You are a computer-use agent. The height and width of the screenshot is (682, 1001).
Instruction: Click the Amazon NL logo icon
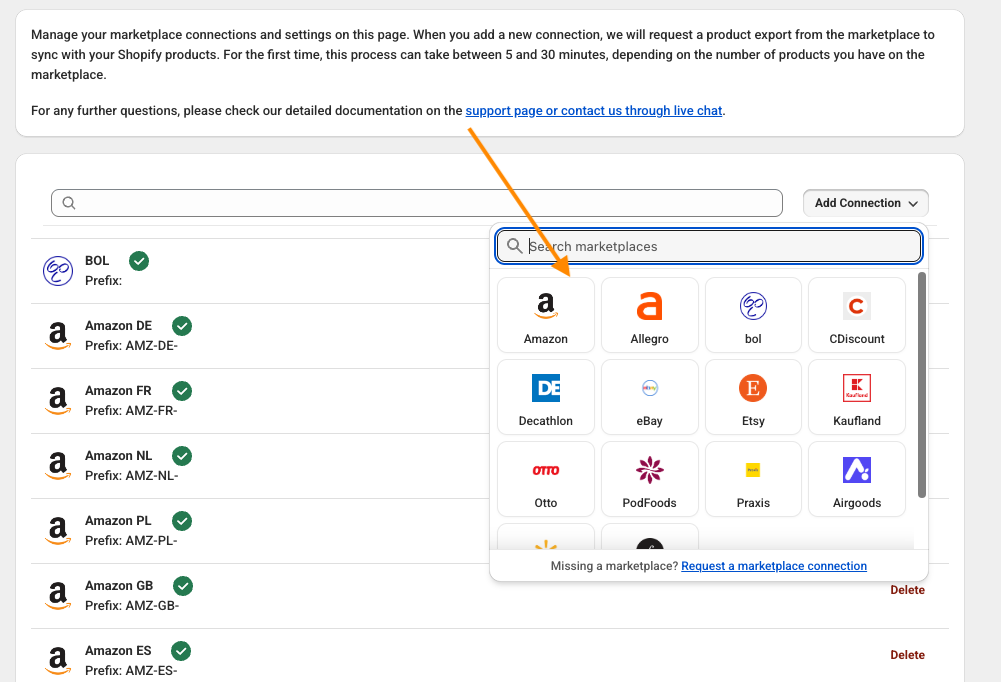(58, 466)
